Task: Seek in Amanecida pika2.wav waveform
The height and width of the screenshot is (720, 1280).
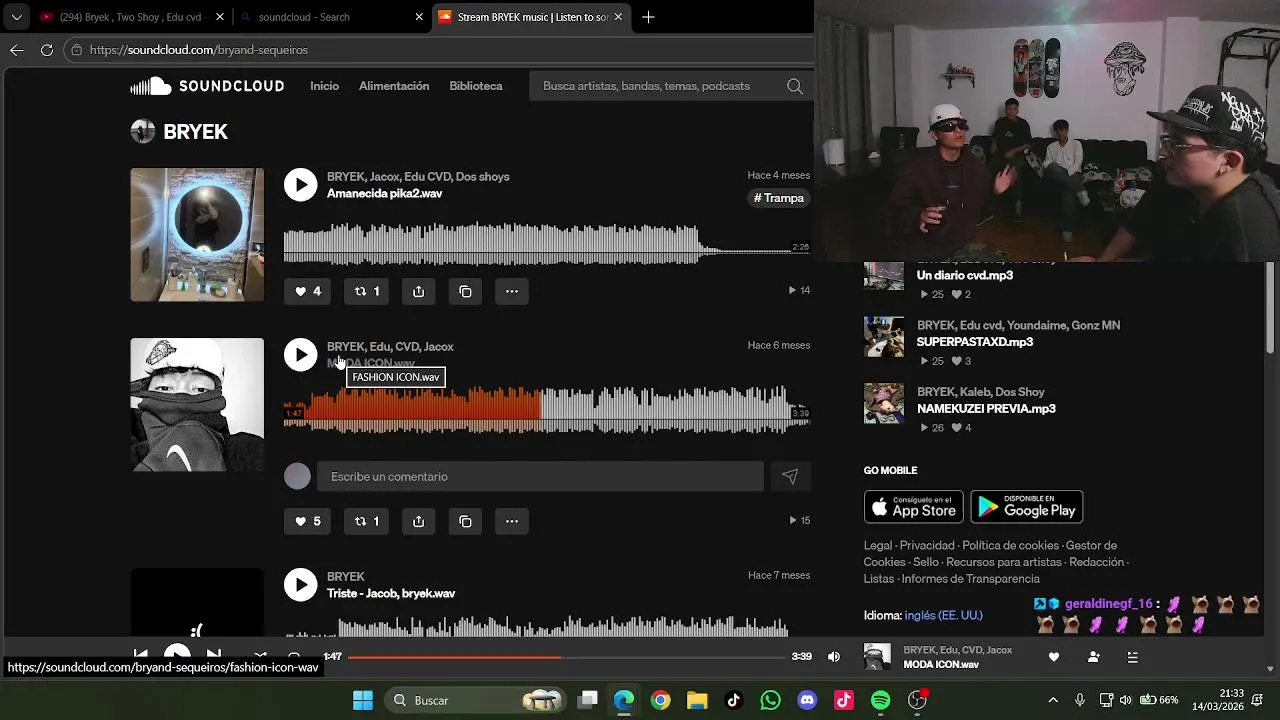Action: (x=546, y=246)
